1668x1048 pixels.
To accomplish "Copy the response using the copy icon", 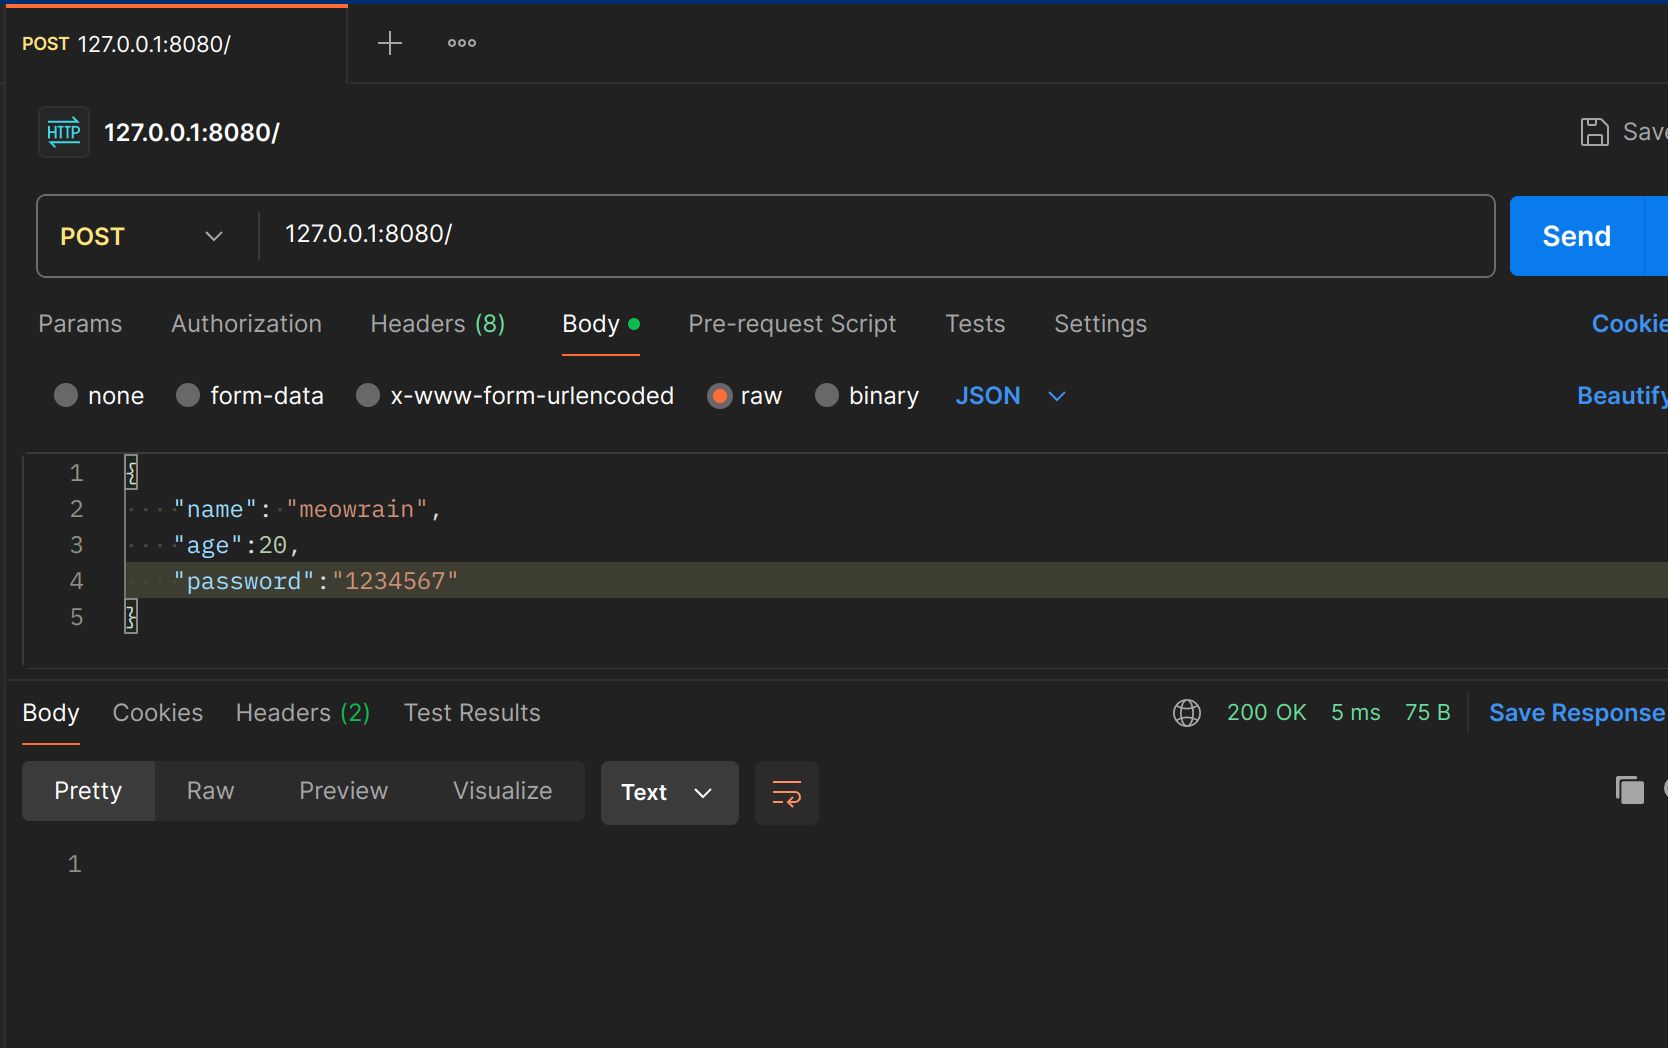I will tap(1629, 790).
